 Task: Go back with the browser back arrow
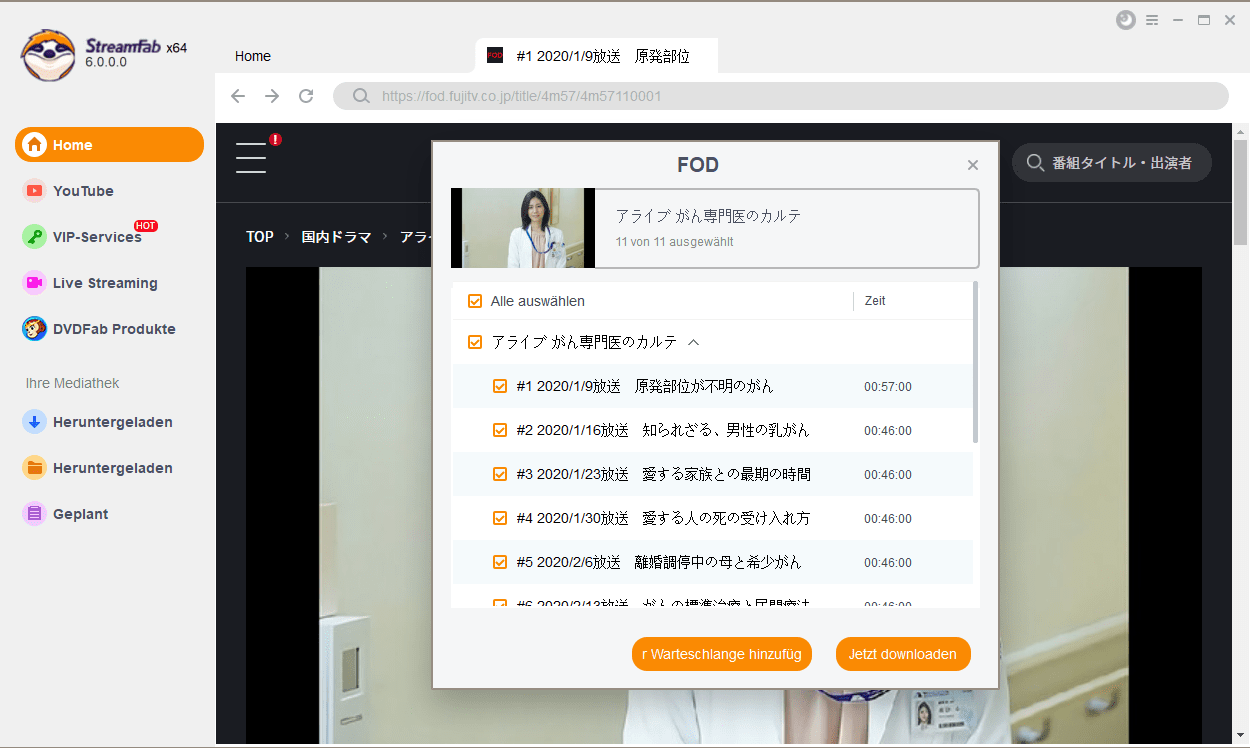pyautogui.click(x=237, y=96)
